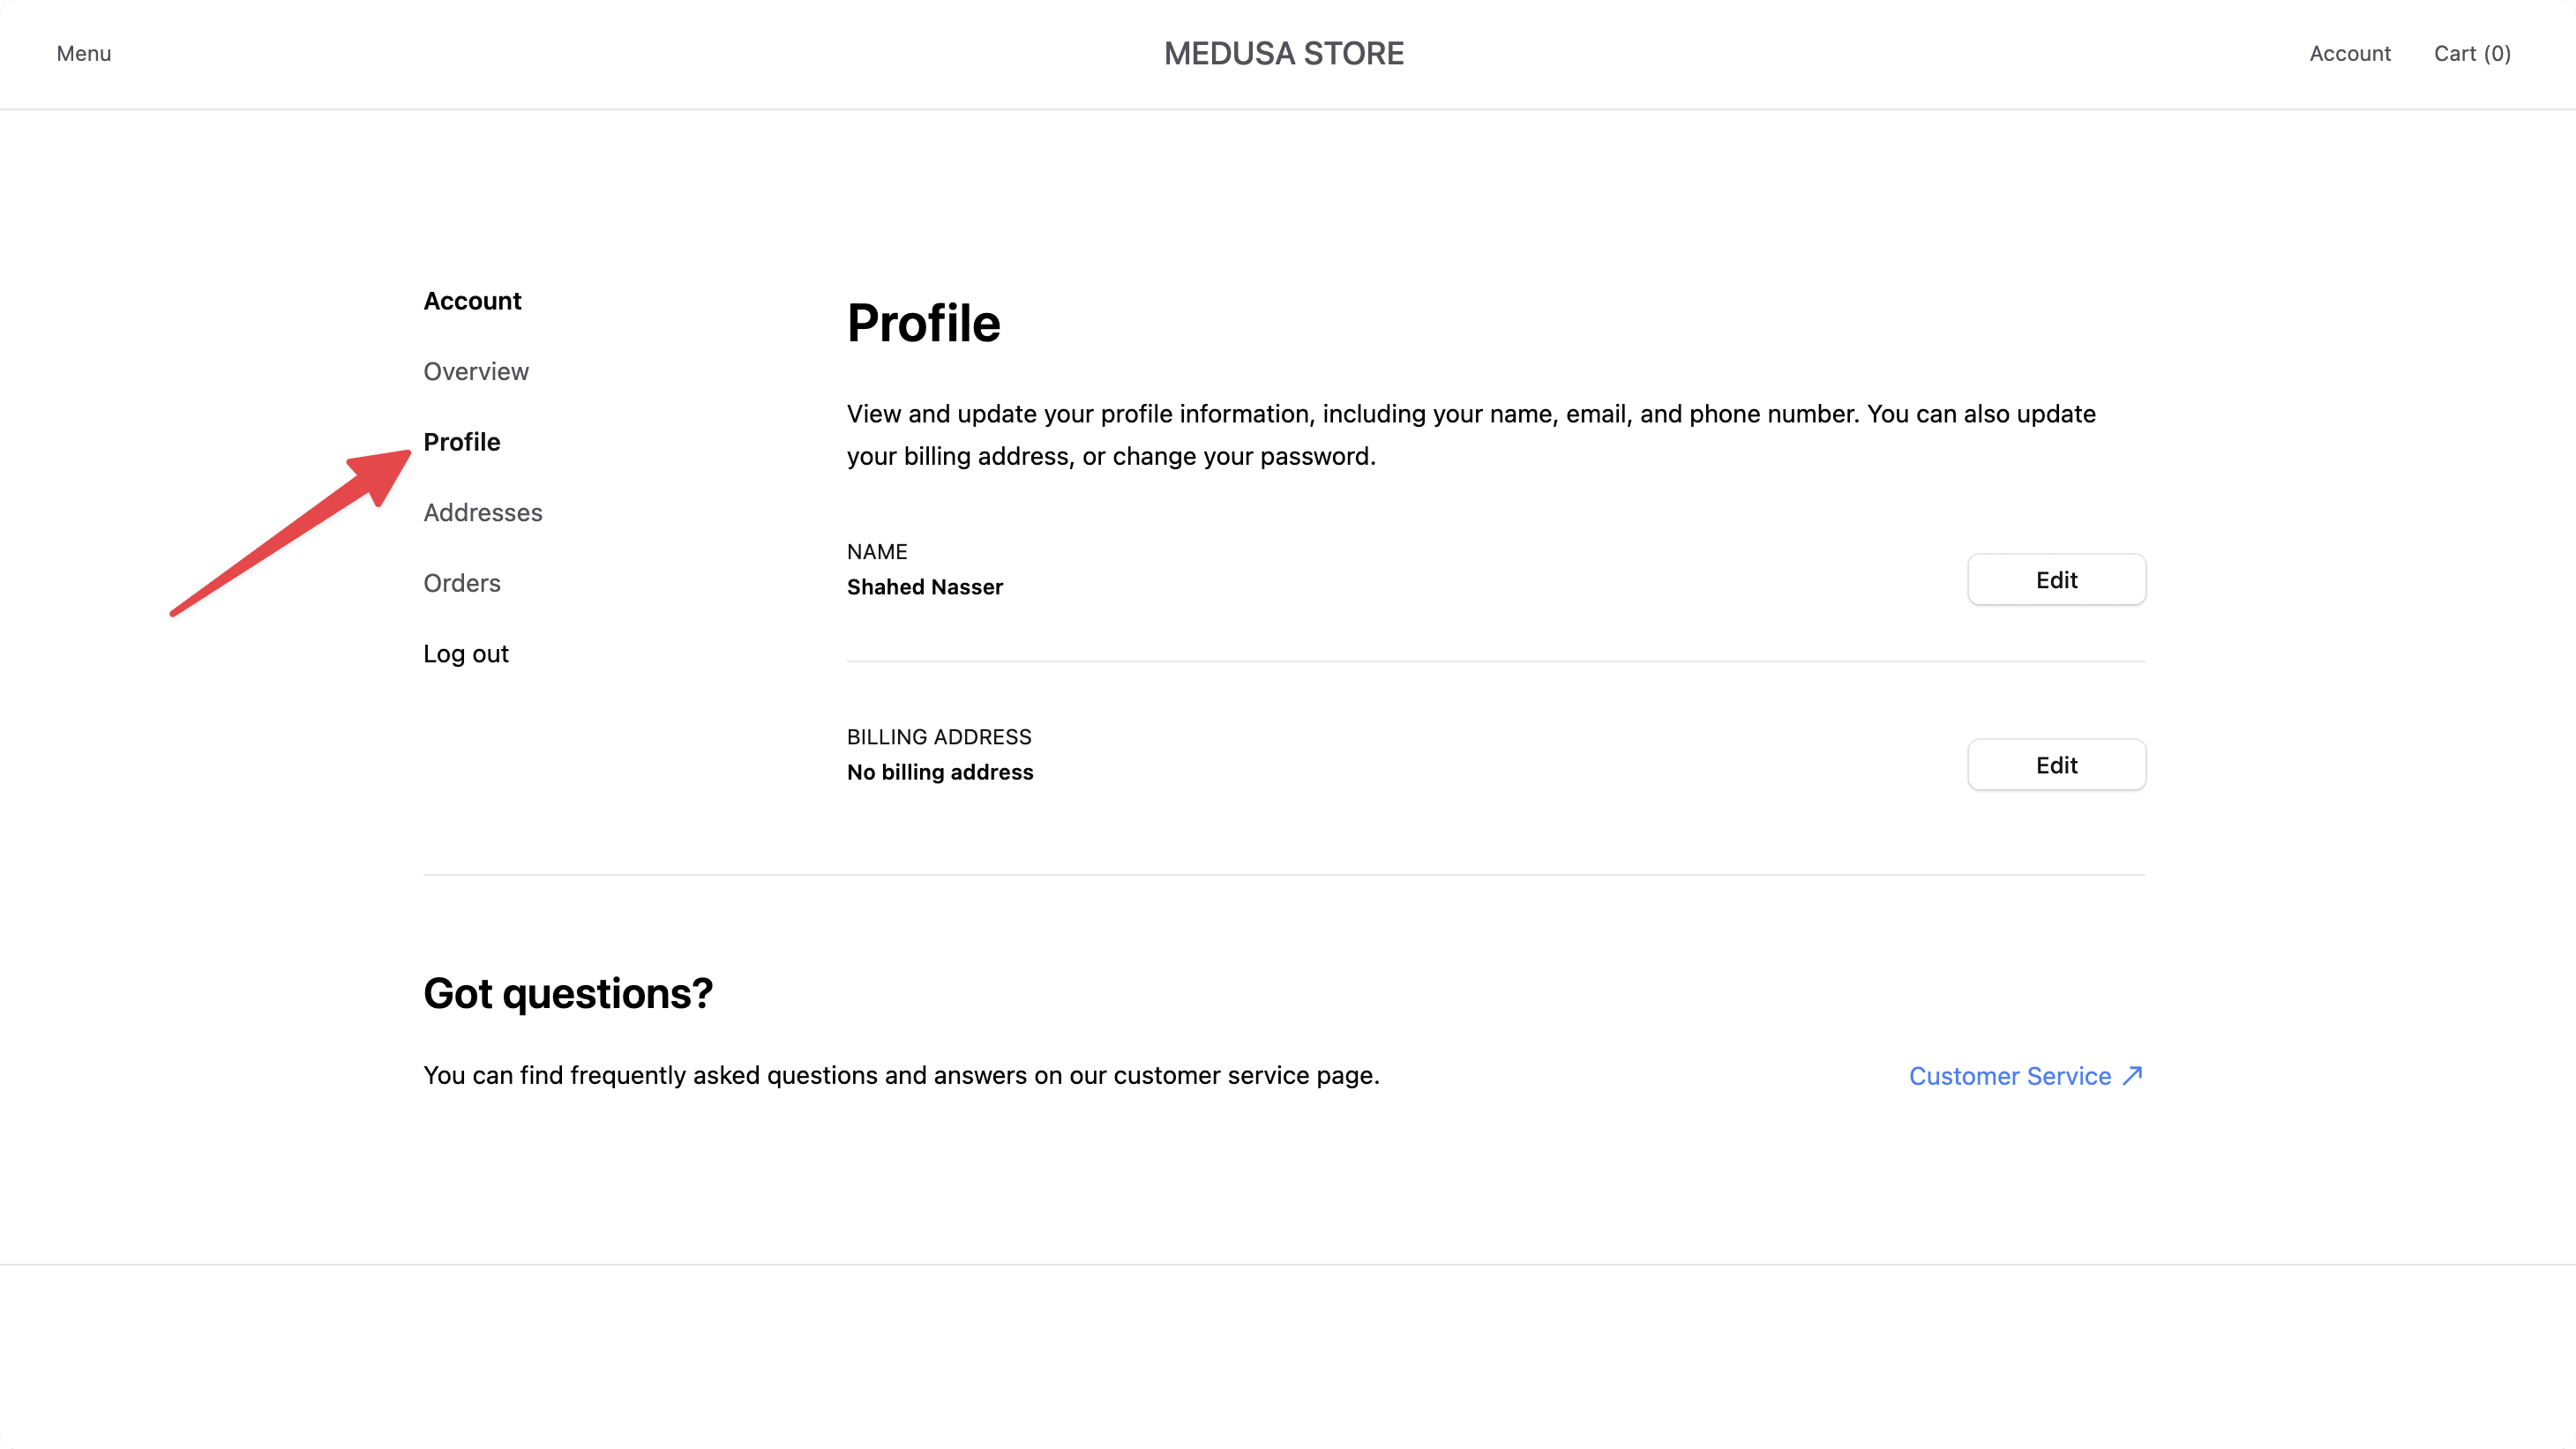This screenshot has height=1449, width=2576.
Task: Open the Cart
Action: click(2471, 53)
